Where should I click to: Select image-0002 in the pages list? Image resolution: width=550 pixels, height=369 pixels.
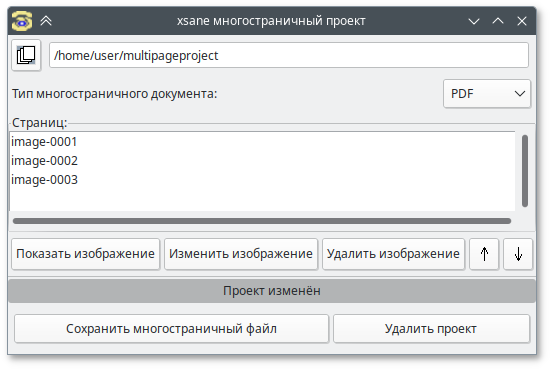(262, 161)
